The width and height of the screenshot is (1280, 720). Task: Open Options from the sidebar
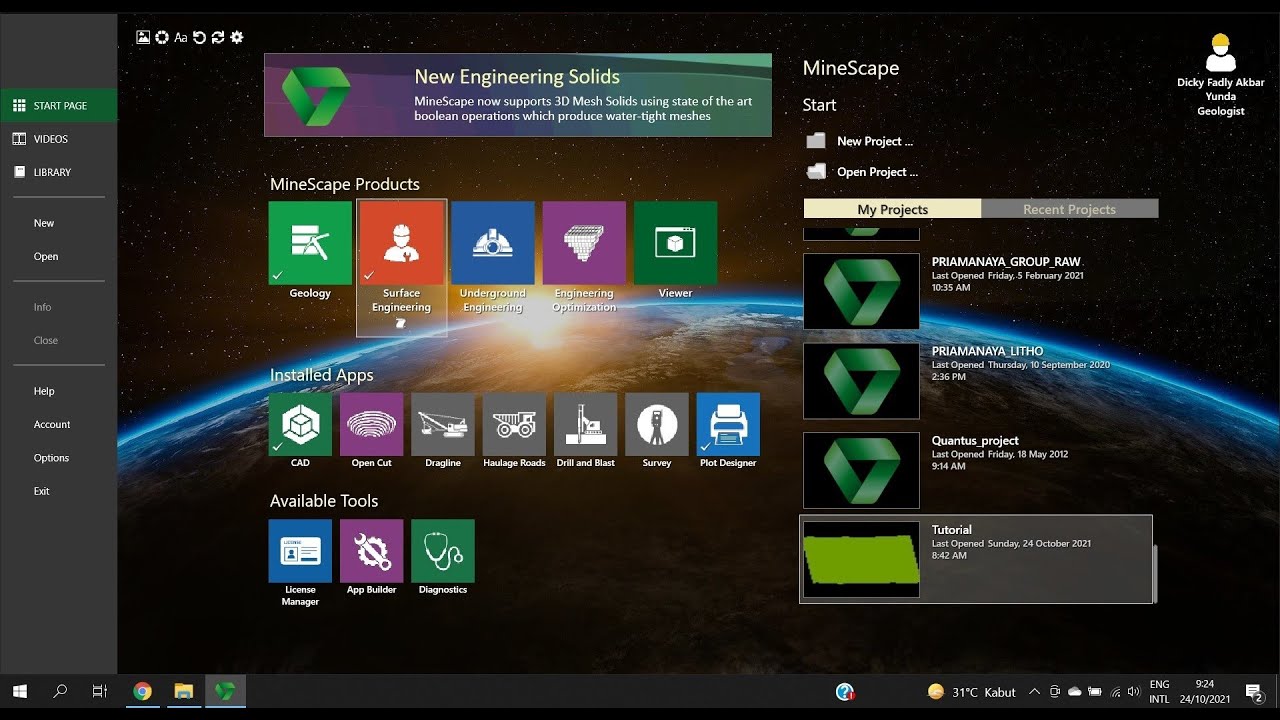(51, 458)
